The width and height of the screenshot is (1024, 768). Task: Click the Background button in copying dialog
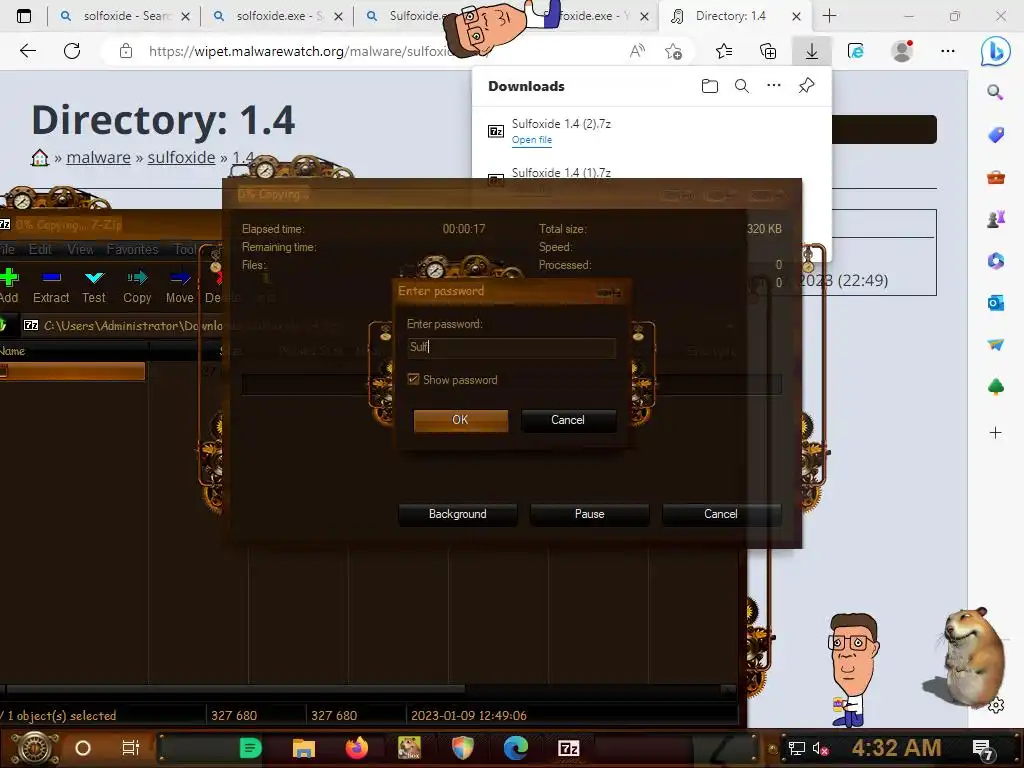(457, 514)
